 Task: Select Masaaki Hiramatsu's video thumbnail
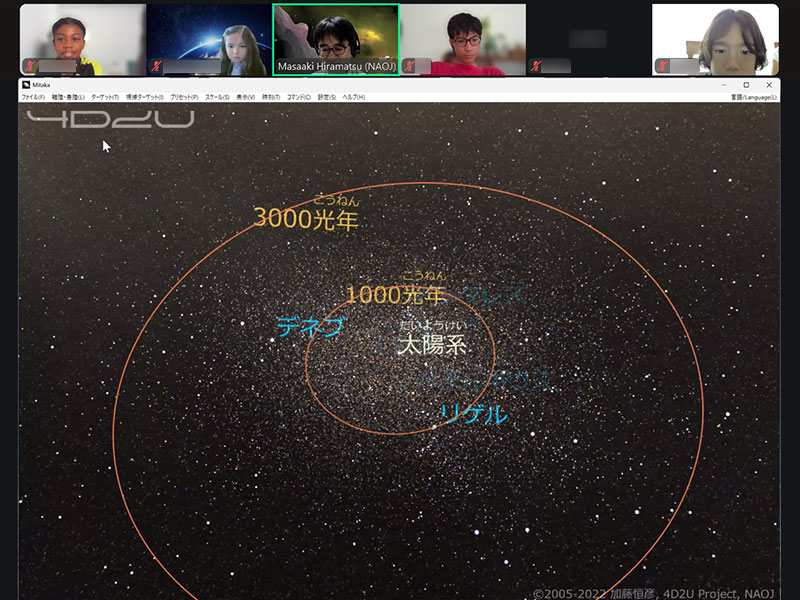coord(336,38)
